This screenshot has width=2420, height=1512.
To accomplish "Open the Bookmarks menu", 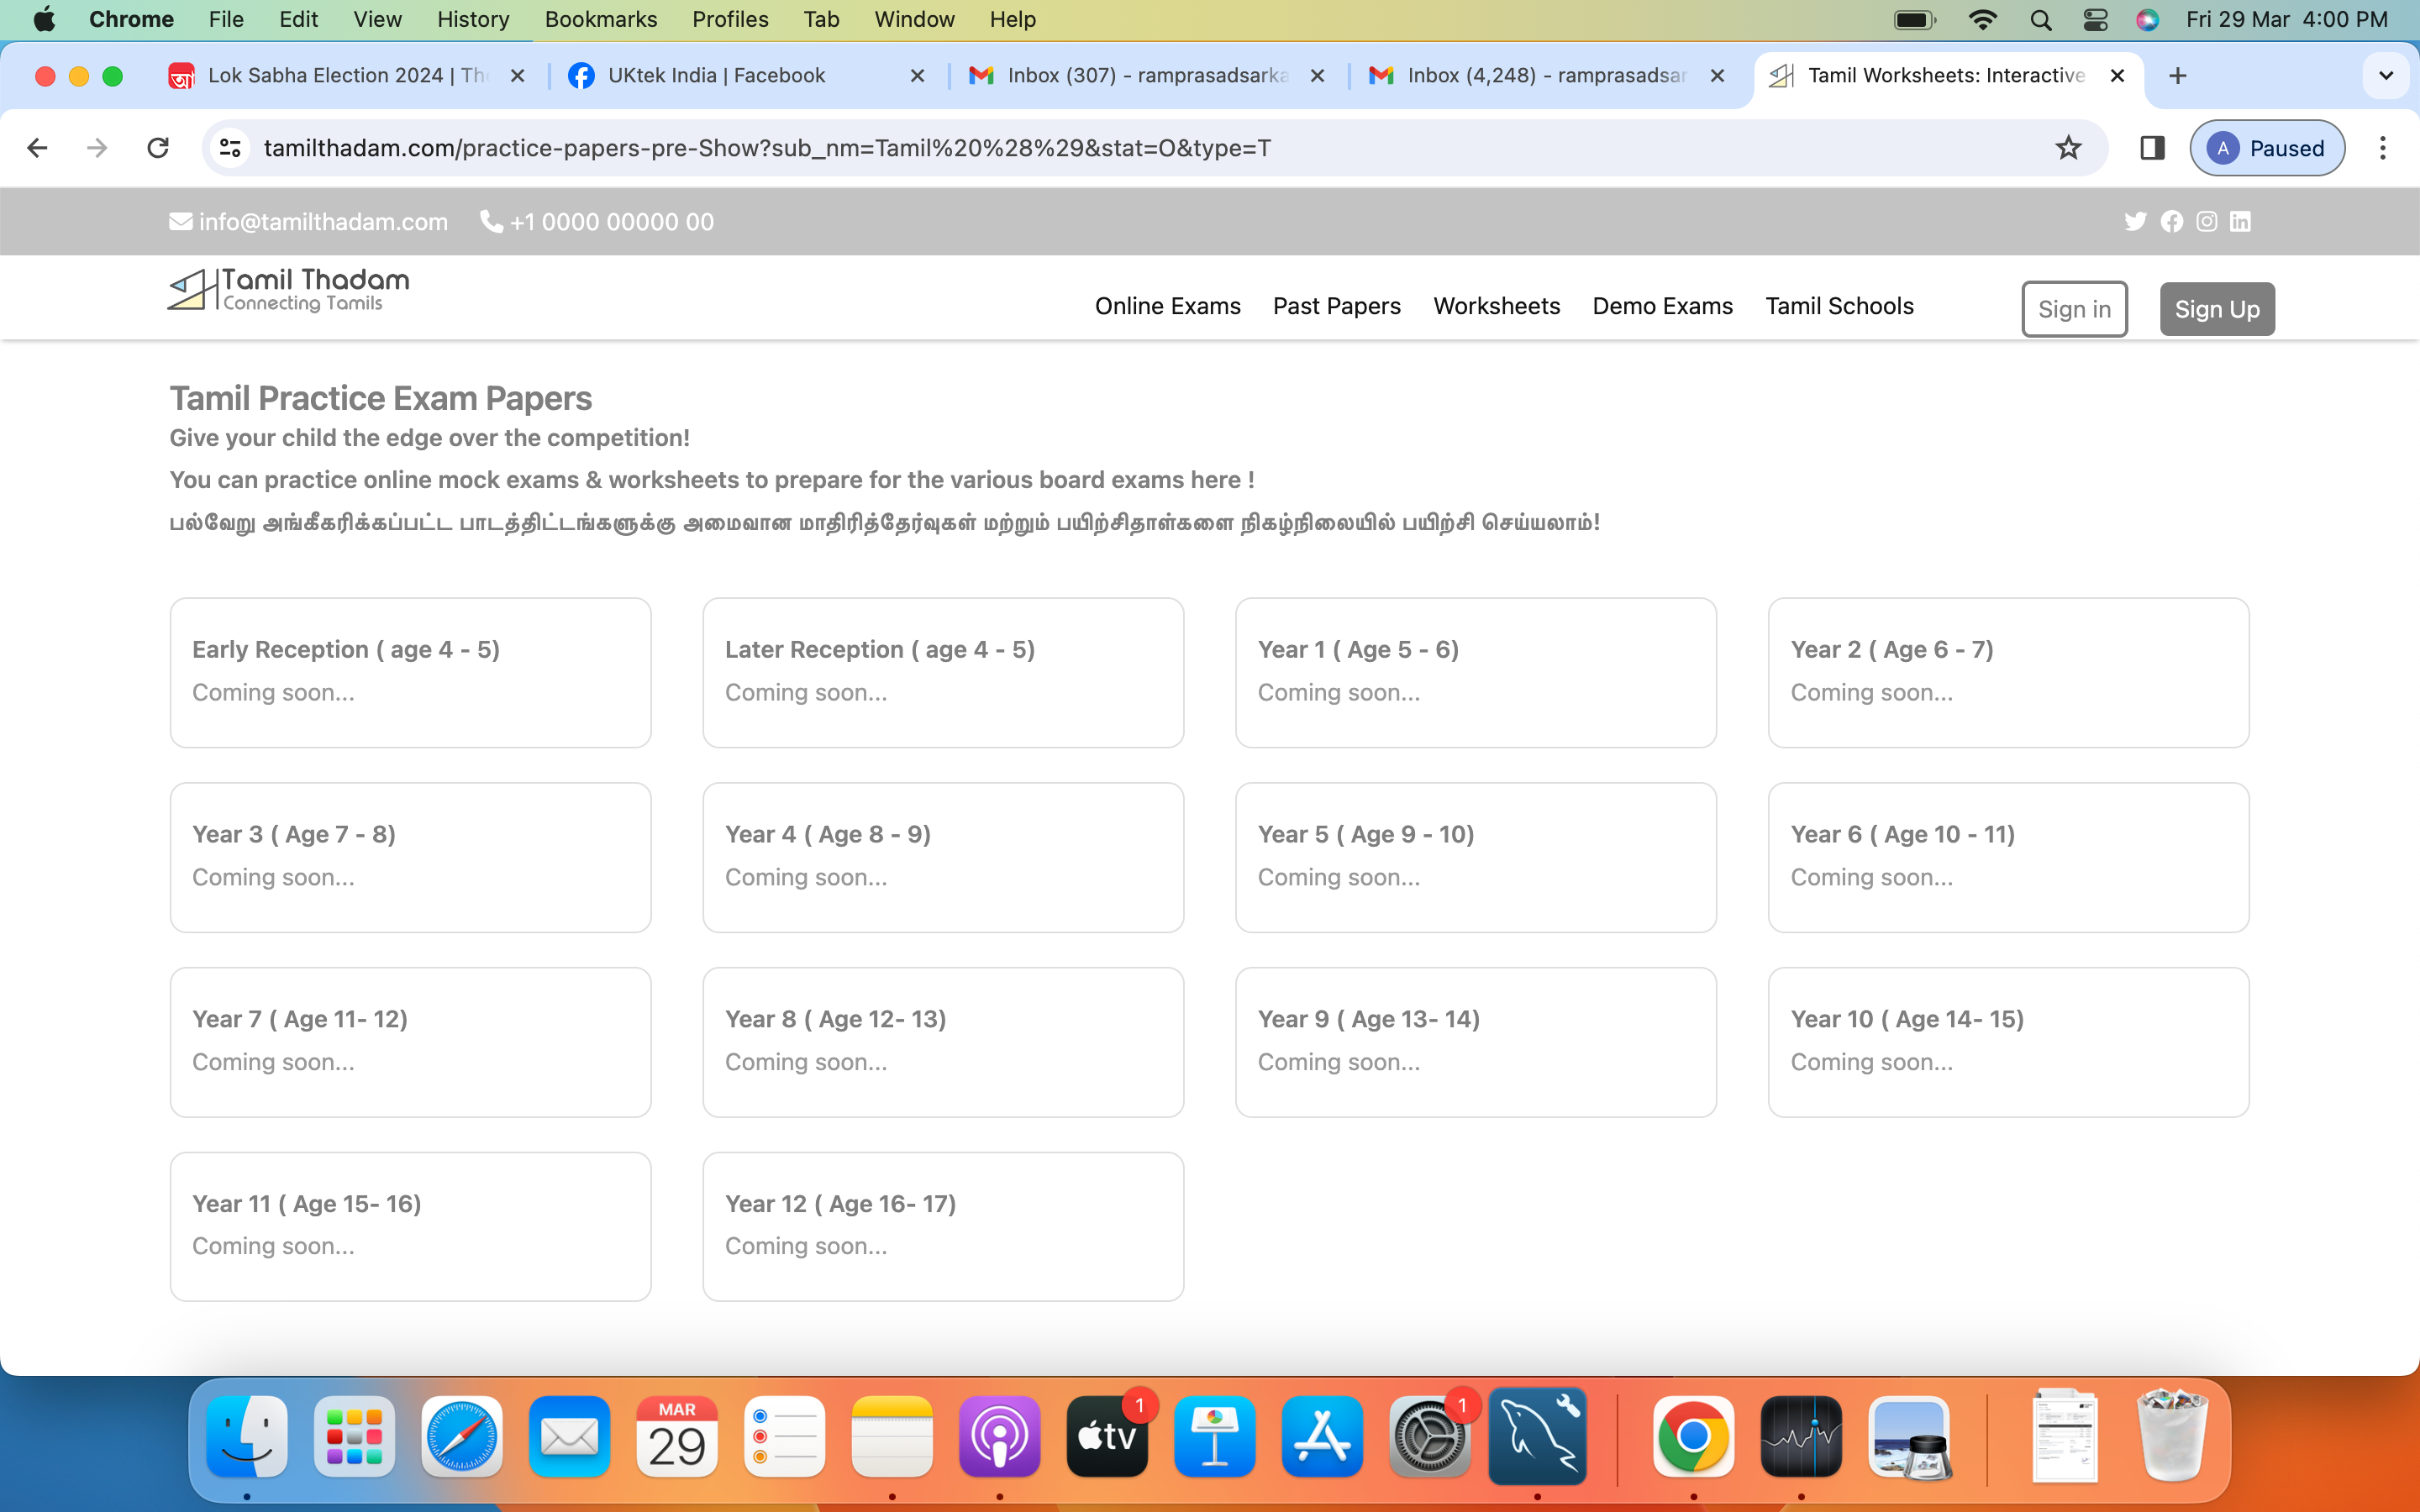I will (x=600, y=19).
